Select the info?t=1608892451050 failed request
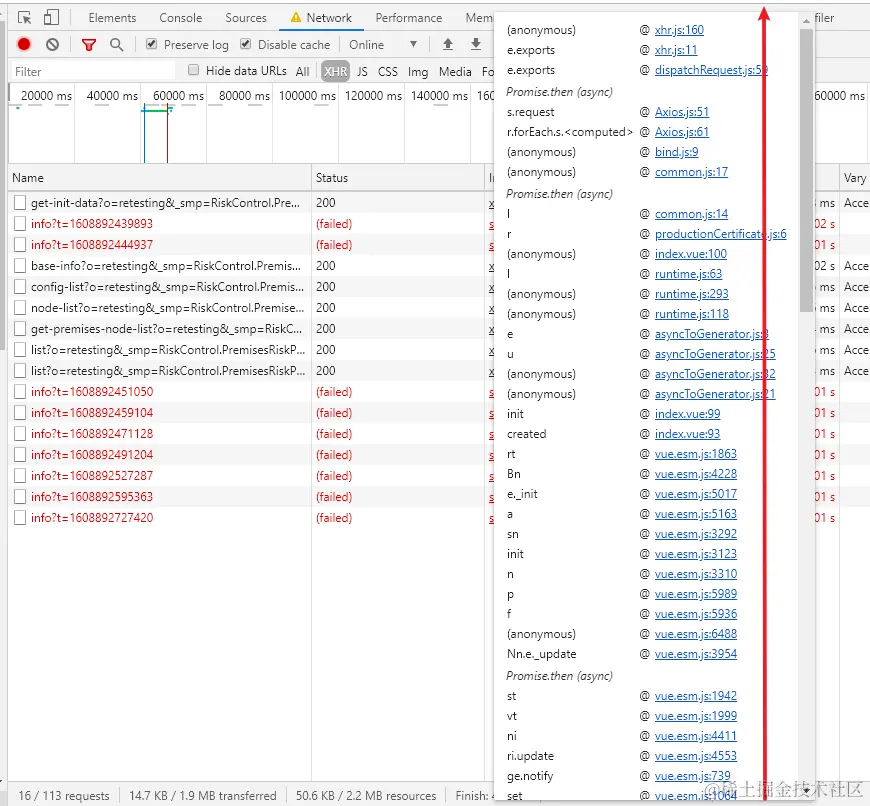Image resolution: width=870 pixels, height=806 pixels. pos(92,392)
